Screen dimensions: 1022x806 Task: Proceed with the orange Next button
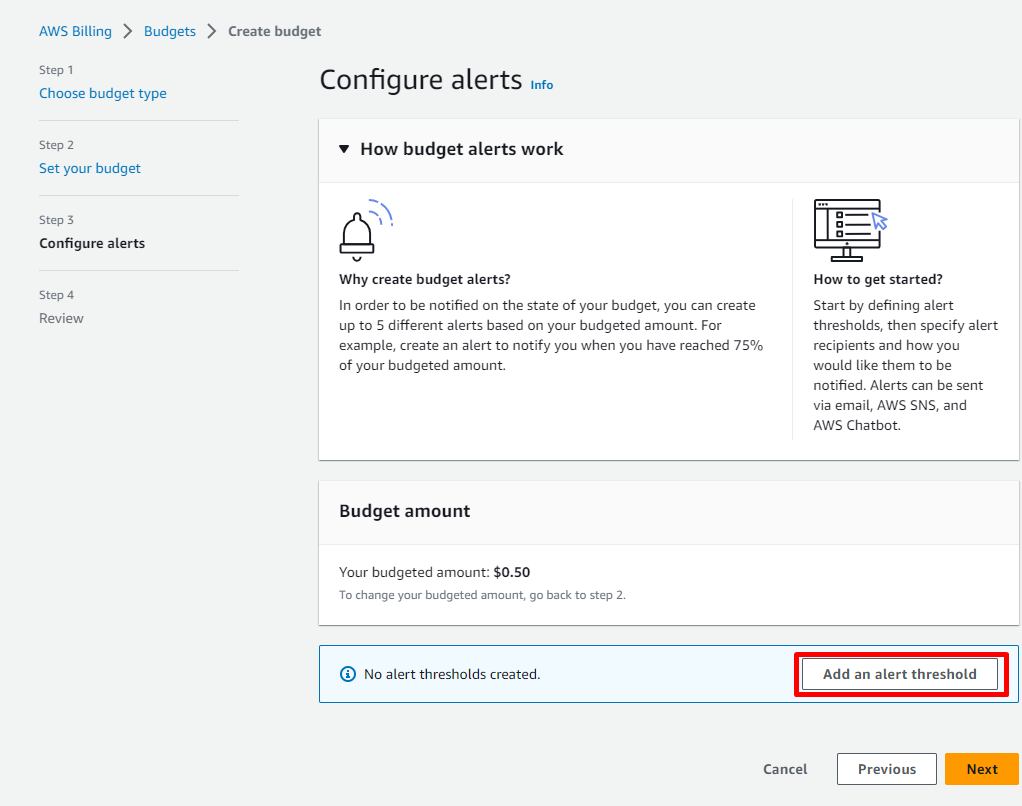(981, 769)
